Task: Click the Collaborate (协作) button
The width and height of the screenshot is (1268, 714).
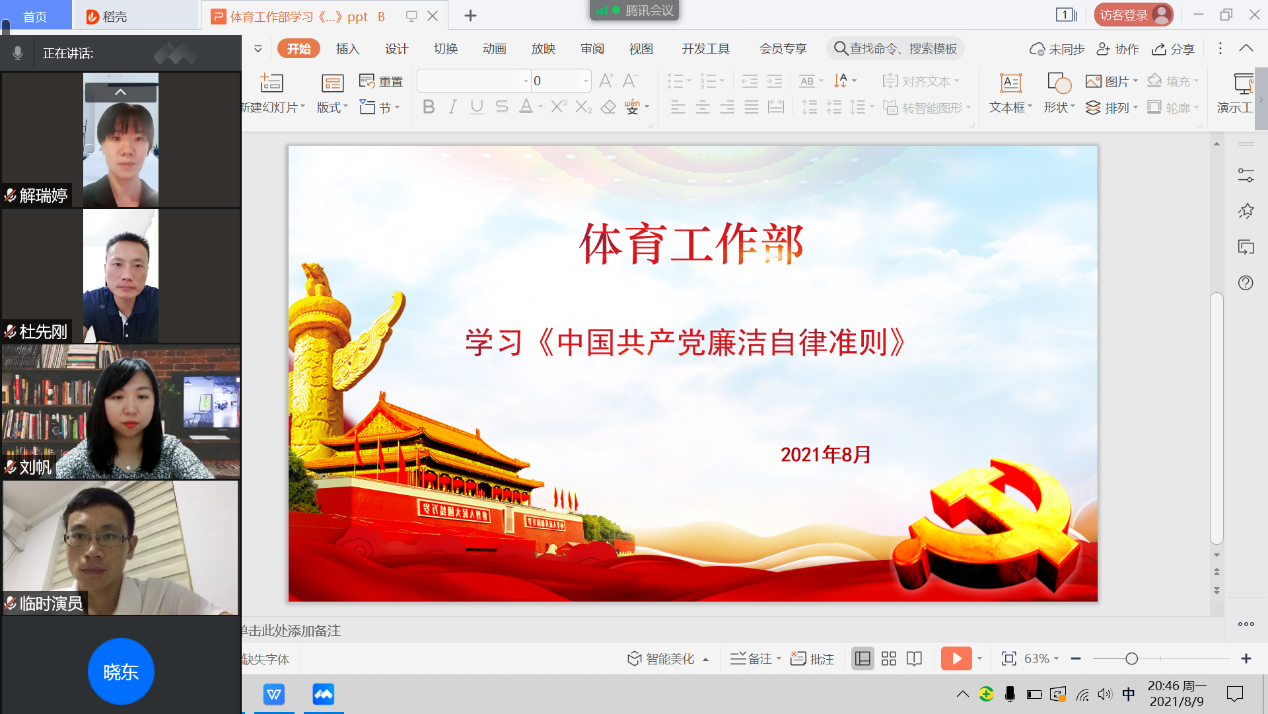Action: [1117, 49]
